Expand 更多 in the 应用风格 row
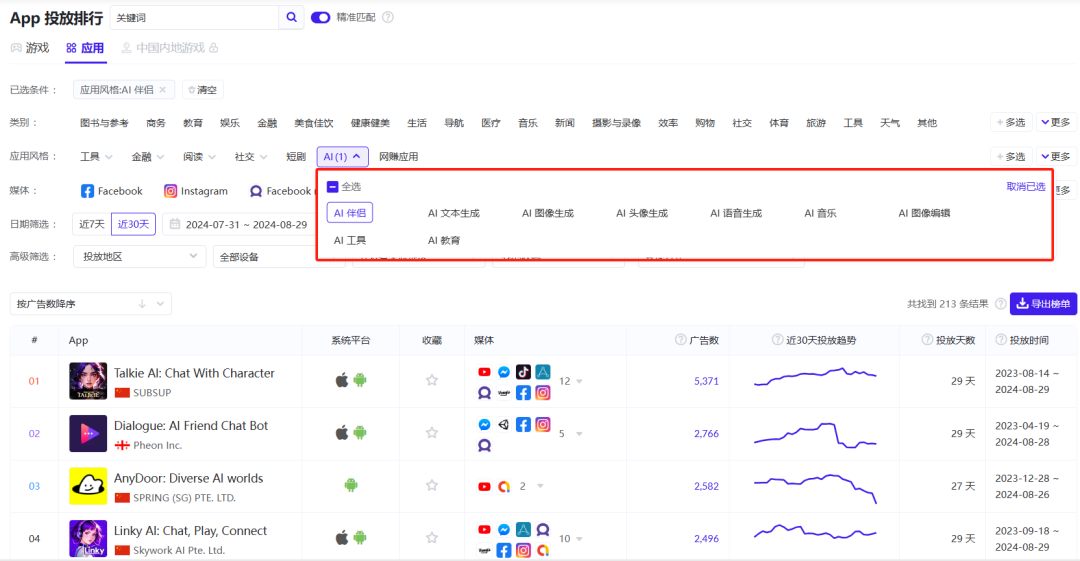 pyautogui.click(x=1056, y=156)
